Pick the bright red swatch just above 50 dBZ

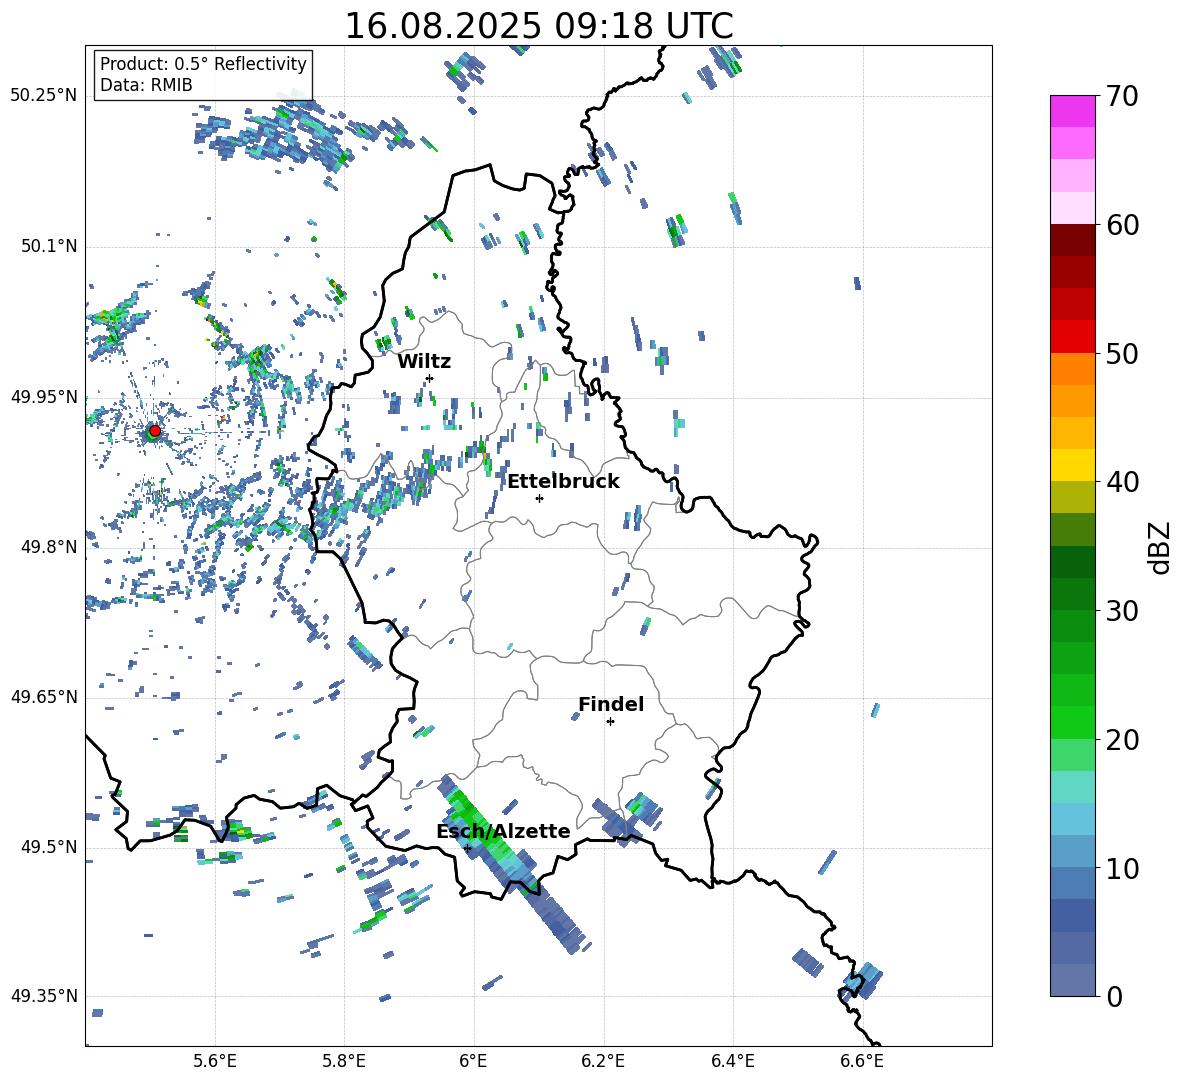[1072, 337]
